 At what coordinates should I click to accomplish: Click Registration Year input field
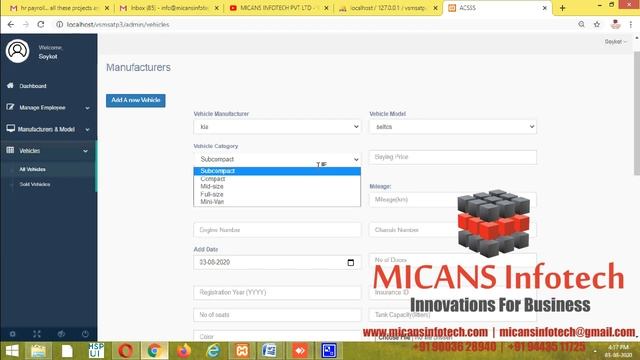coord(277,293)
